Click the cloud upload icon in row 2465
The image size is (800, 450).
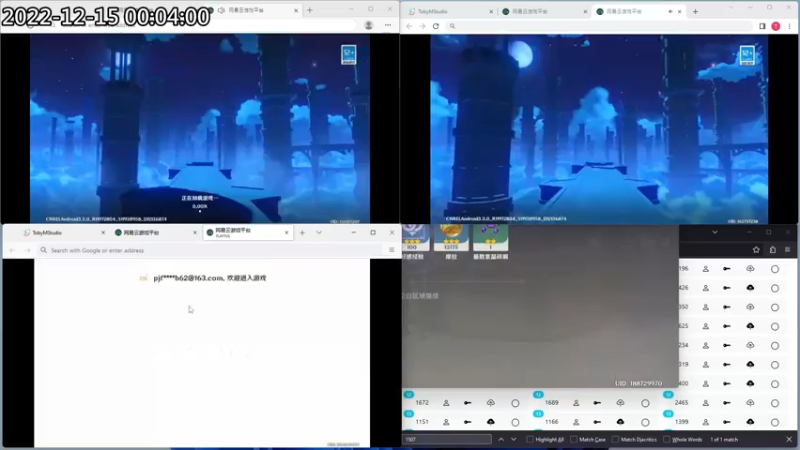[750, 403]
